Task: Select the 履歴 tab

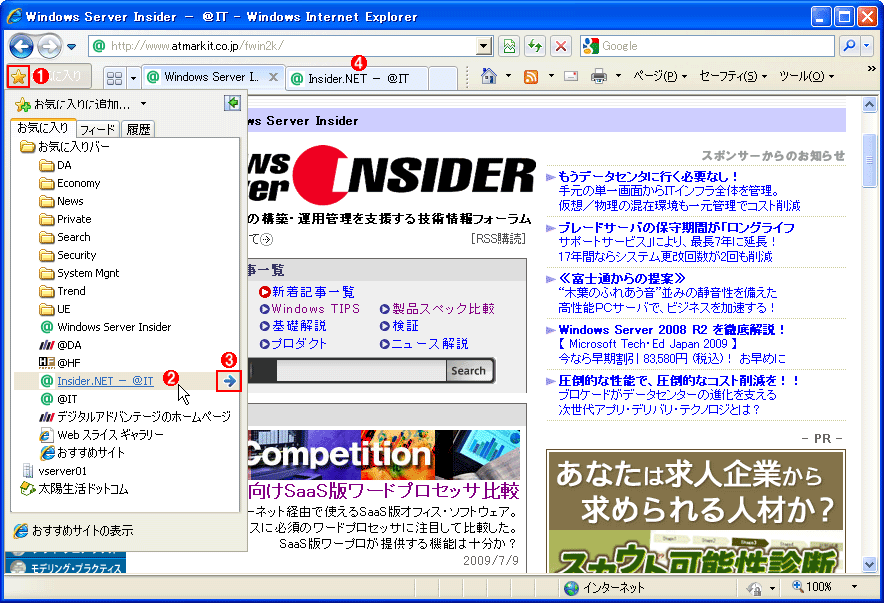Action: point(138,130)
